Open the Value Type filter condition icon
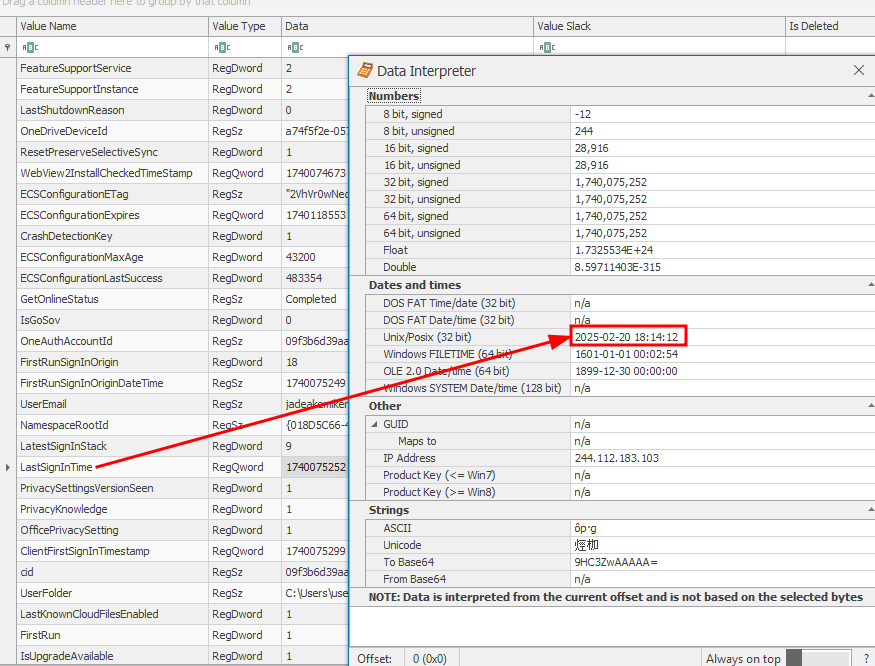This screenshot has height=666, width=875. pyautogui.click(x=222, y=47)
